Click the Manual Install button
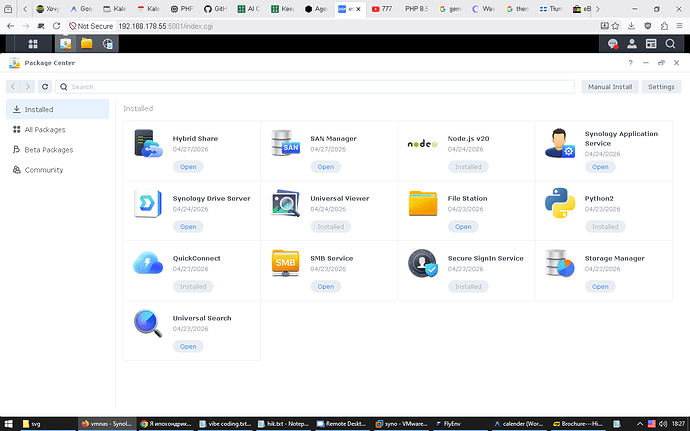Viewport: 690px width, 431px height. point(610,87)
